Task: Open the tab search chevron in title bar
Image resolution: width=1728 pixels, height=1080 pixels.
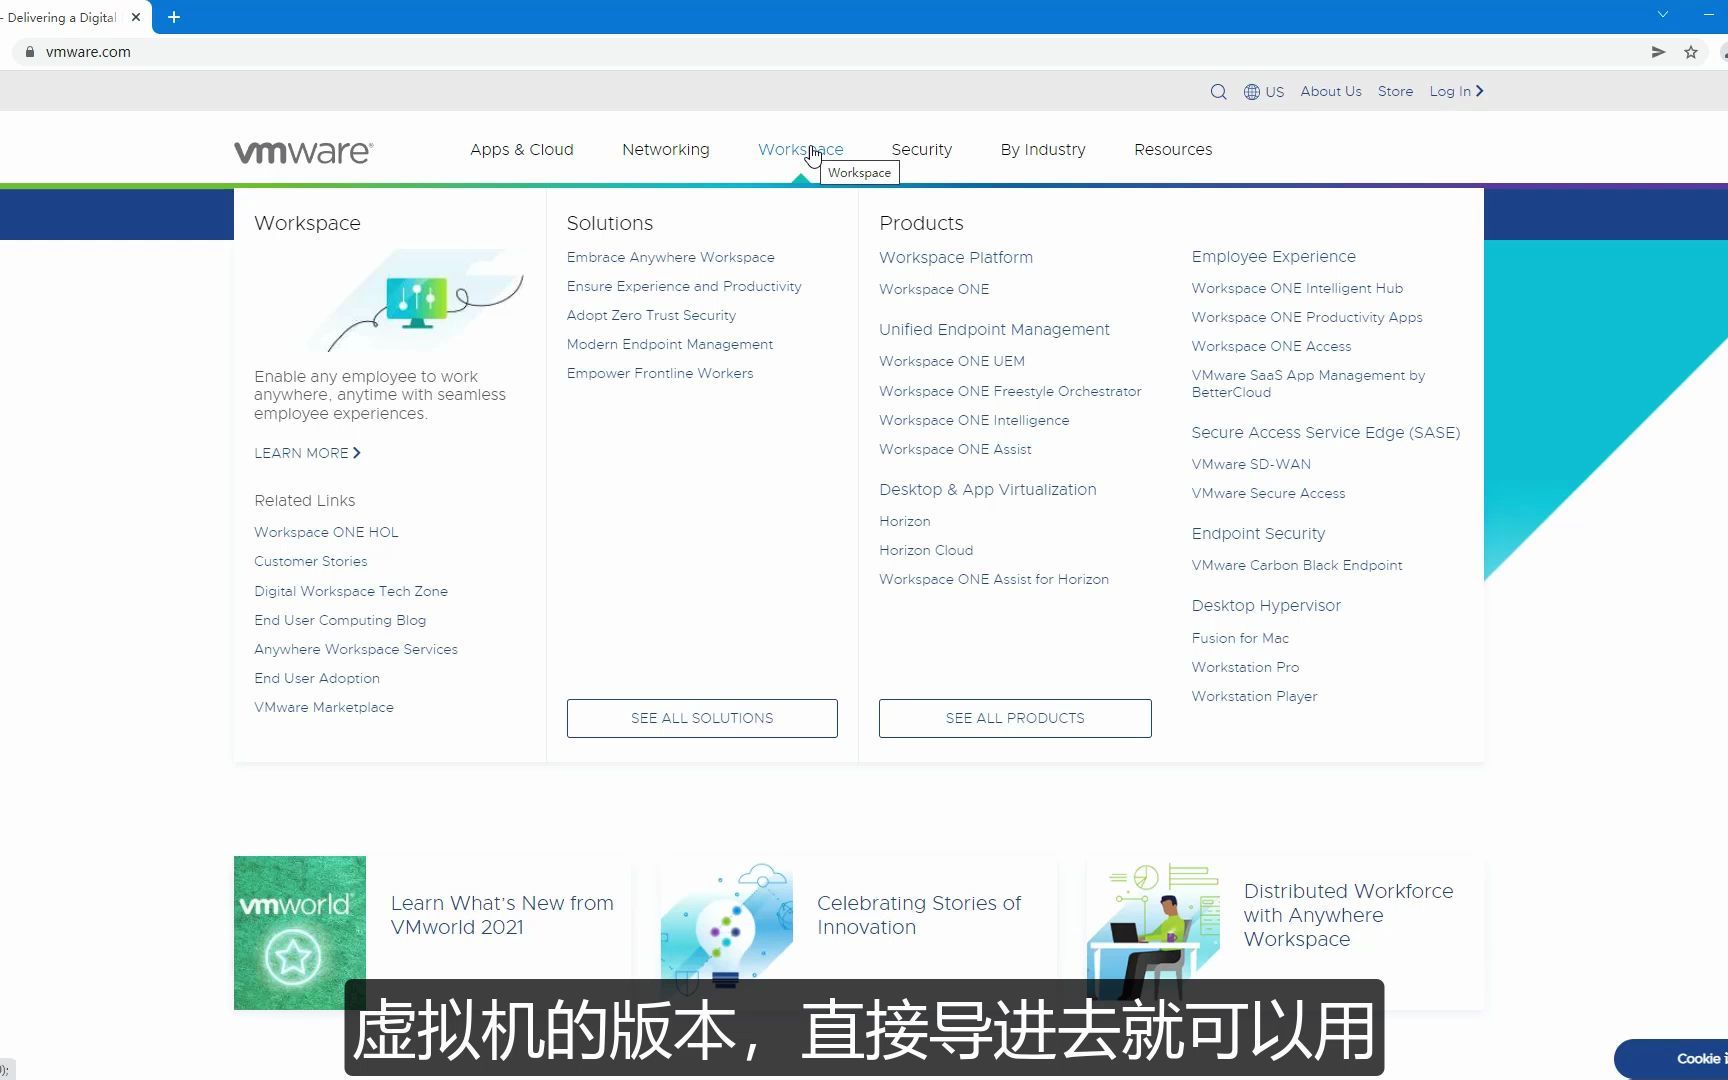Action: point(1663,14)
